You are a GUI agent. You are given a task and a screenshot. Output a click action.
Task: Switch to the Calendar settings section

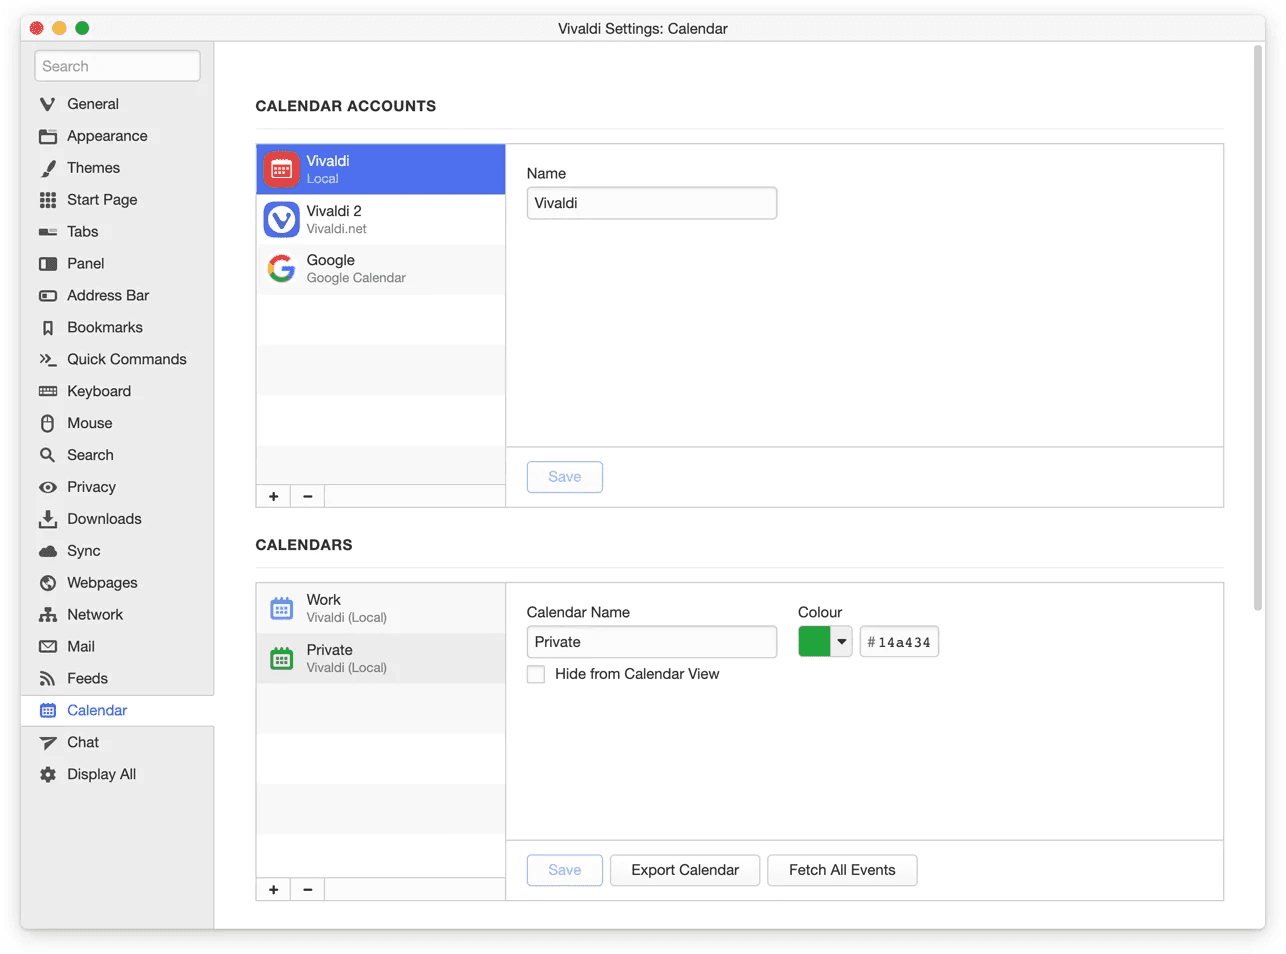click(98, 710)
